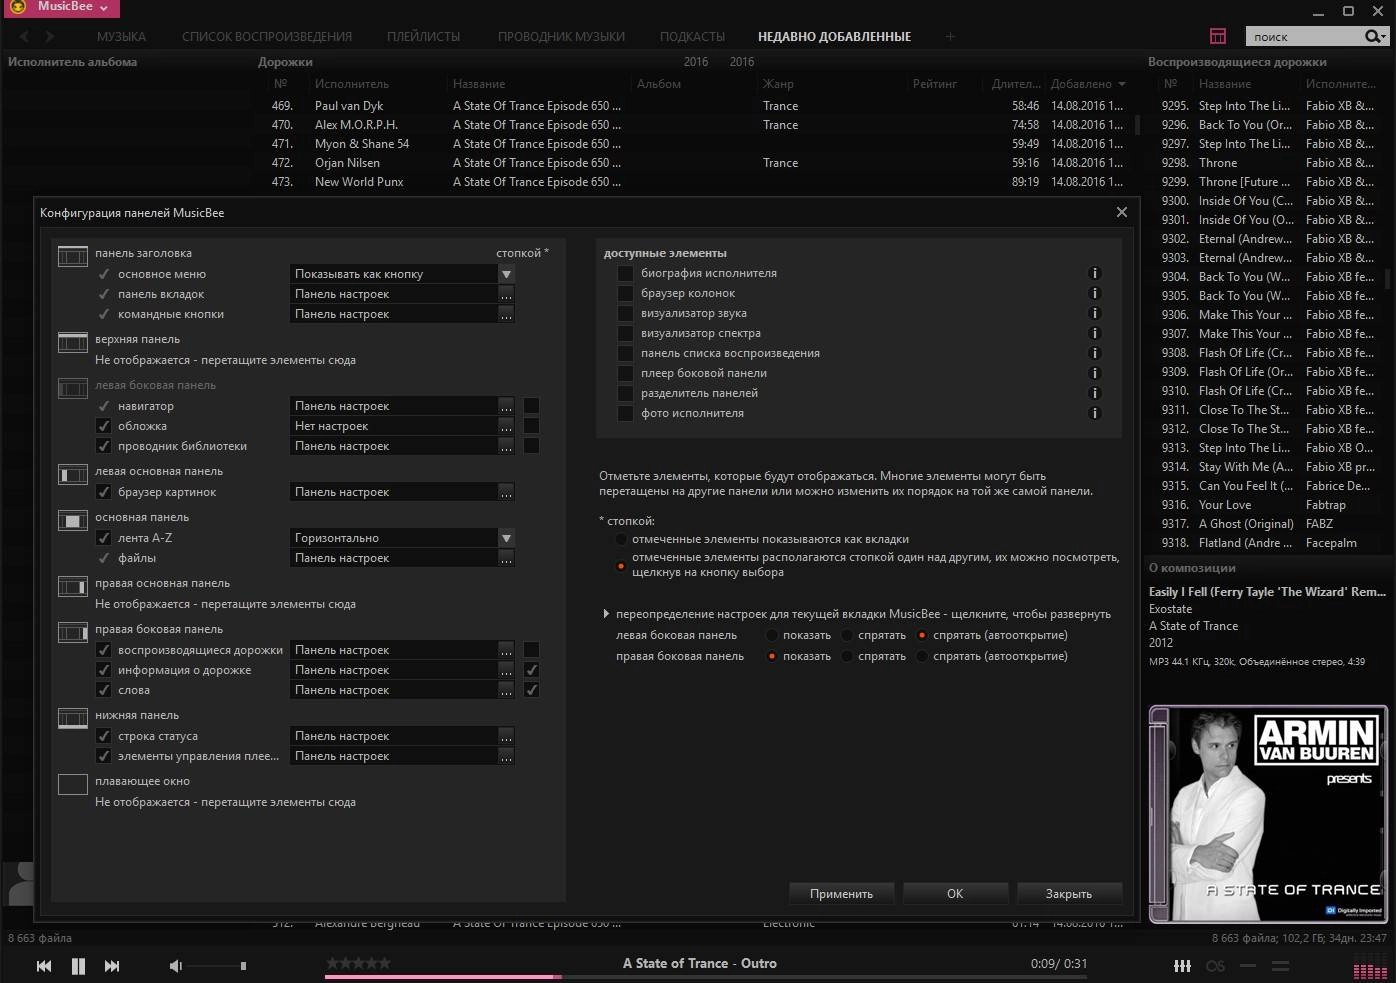Screen dimensions: 1396x983
Task: Show info for 'визуализатор спектра' element
Action: click(1094, 333)
